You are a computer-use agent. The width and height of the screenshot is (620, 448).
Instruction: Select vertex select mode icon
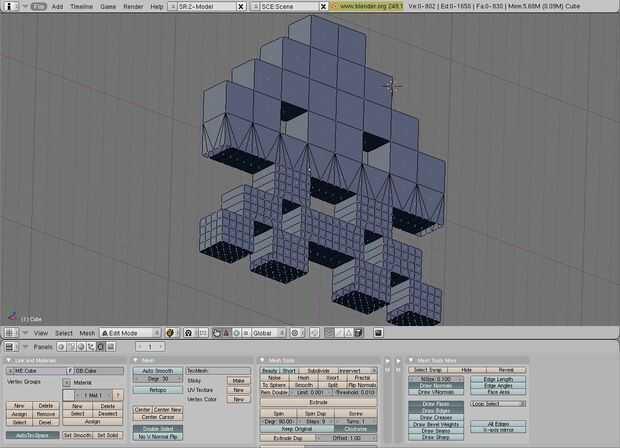point(329,333)
